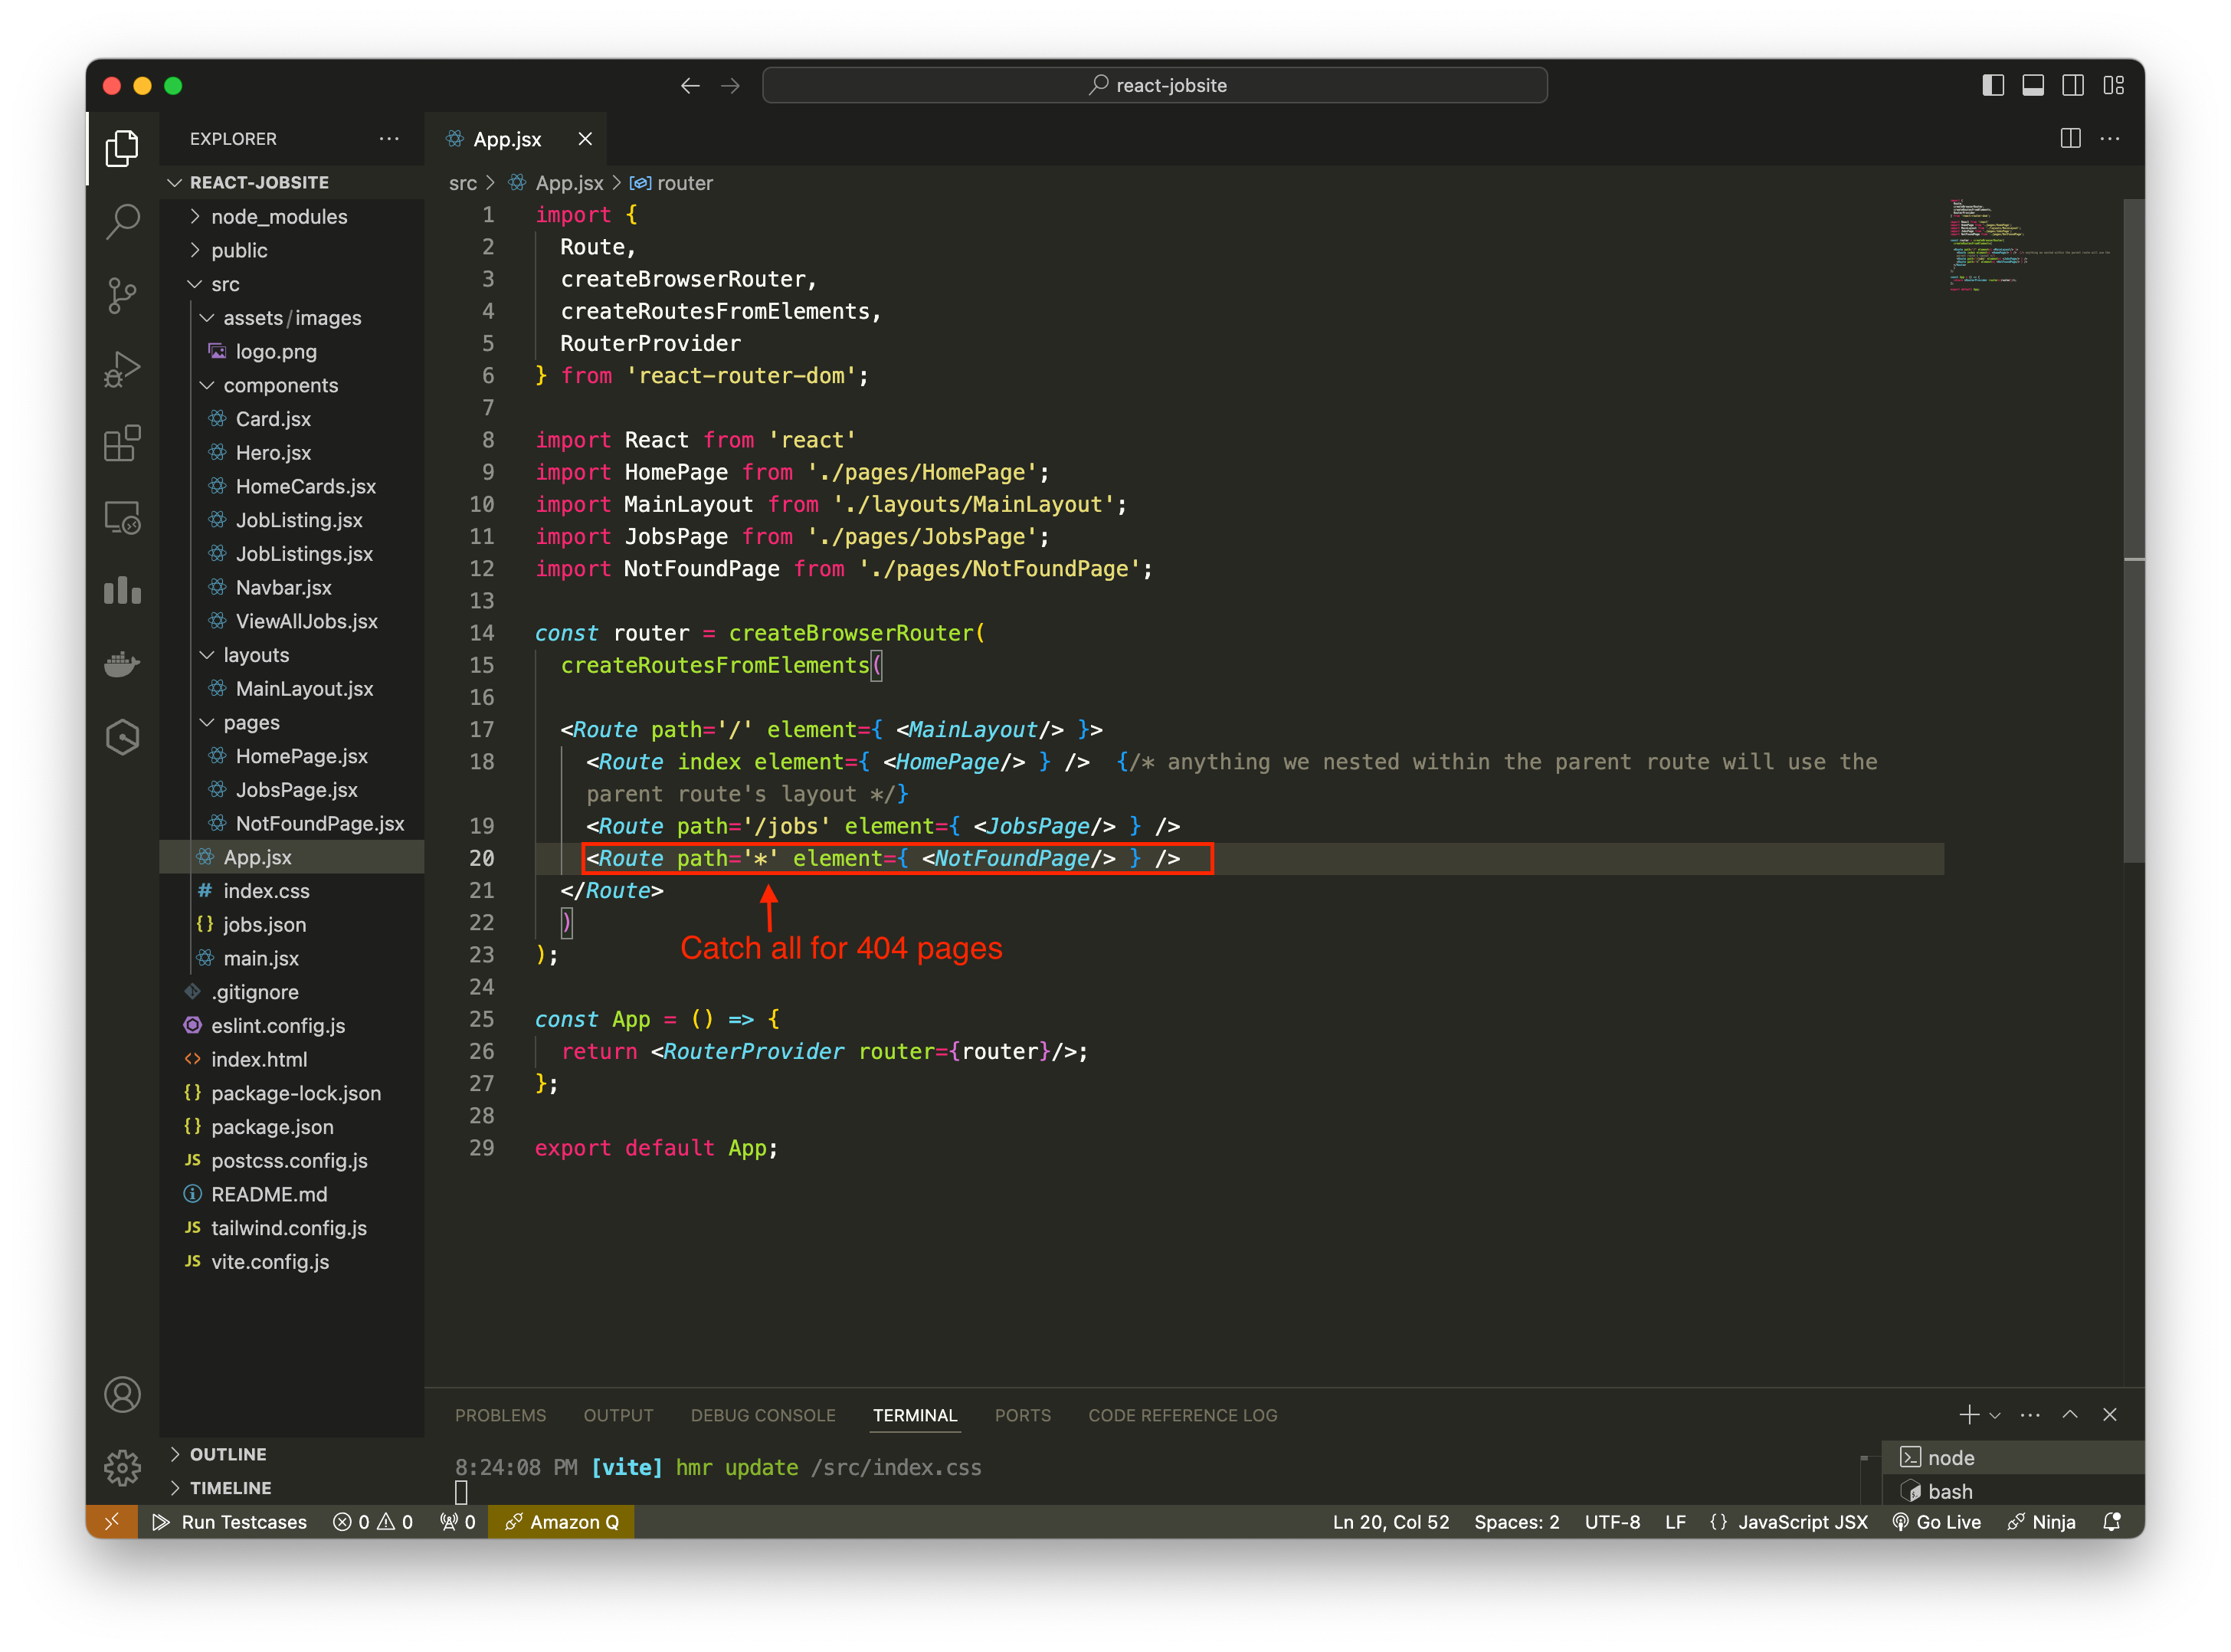This screenshot has height=1652, width=2231.
Task: Expand the public folder
Action: 292,250
